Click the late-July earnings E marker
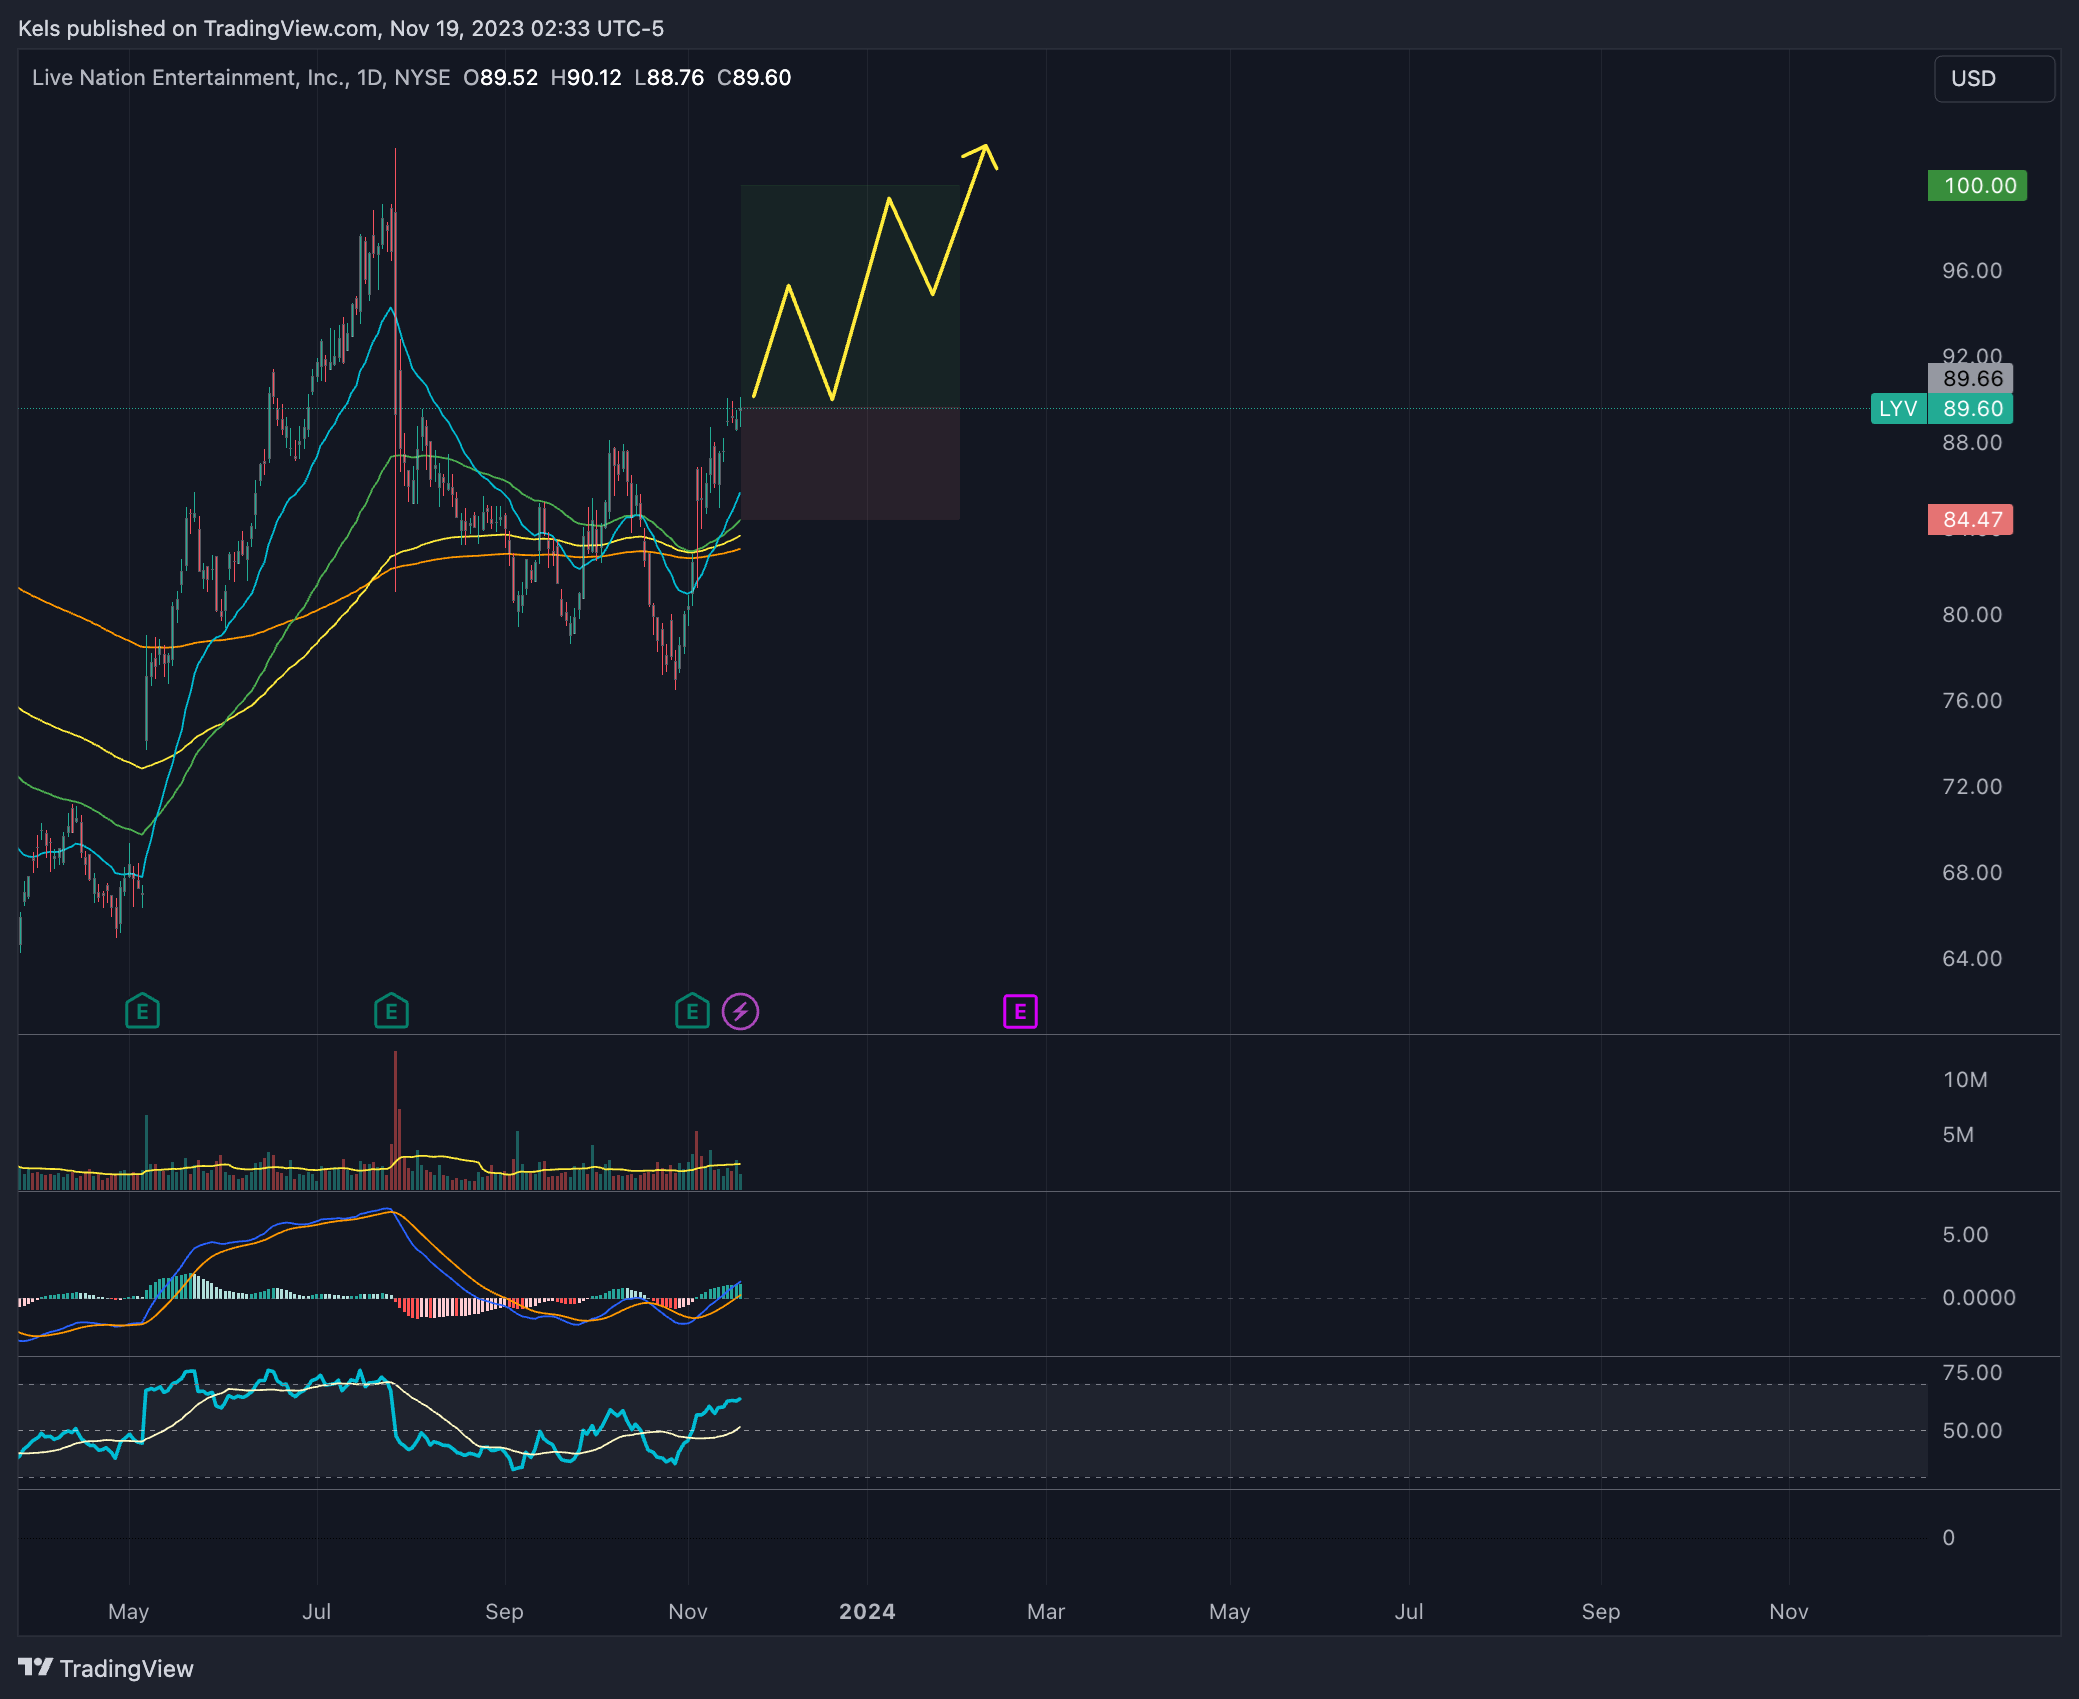 click(391, 1011)
